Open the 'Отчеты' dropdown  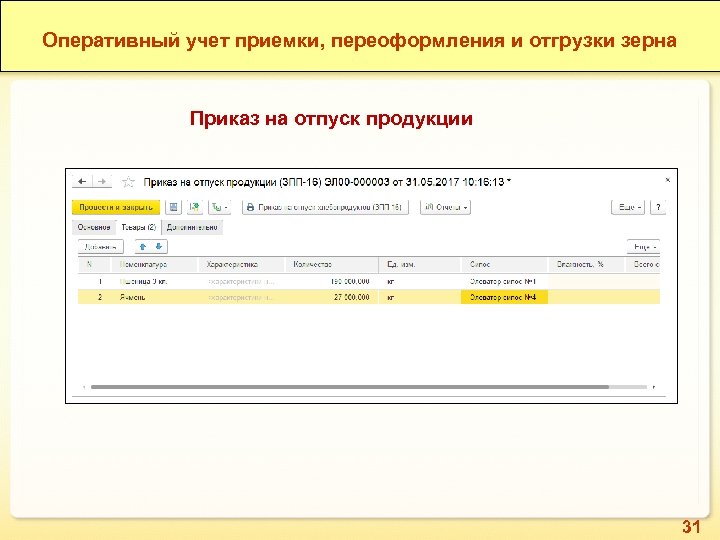(x=445, y=207)
